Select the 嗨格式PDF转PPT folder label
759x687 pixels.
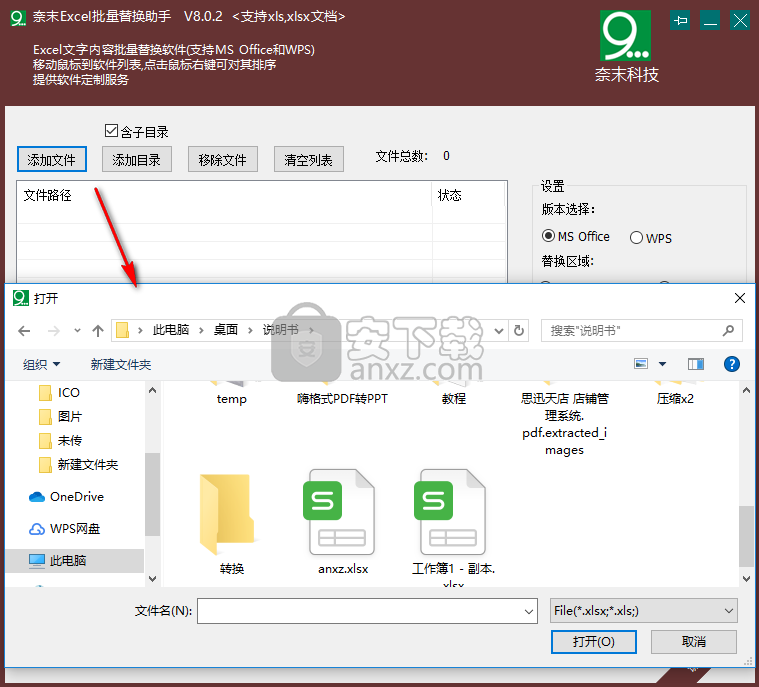point(342,399)
